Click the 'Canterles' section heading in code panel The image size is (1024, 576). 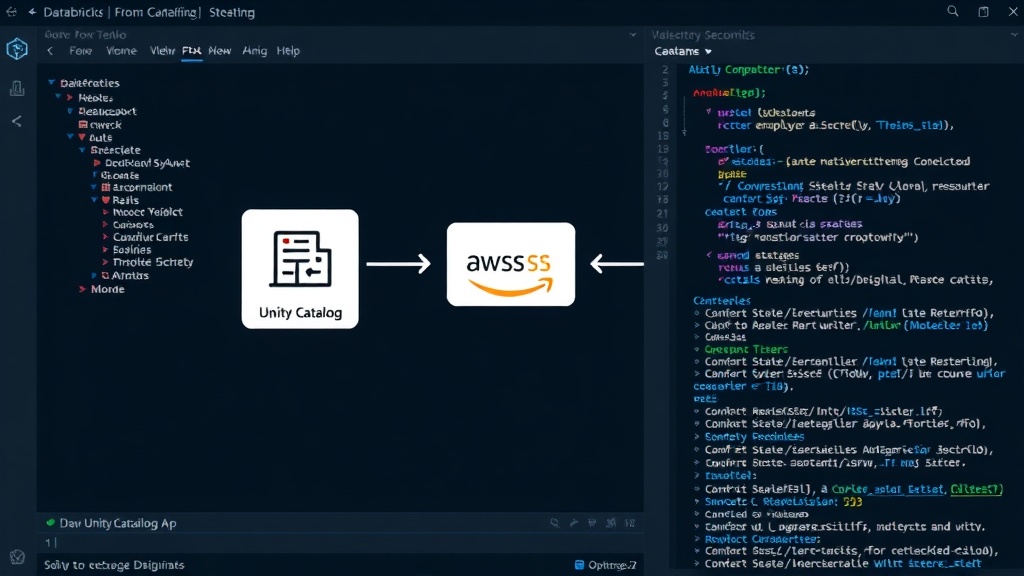[x=722, y=300]
